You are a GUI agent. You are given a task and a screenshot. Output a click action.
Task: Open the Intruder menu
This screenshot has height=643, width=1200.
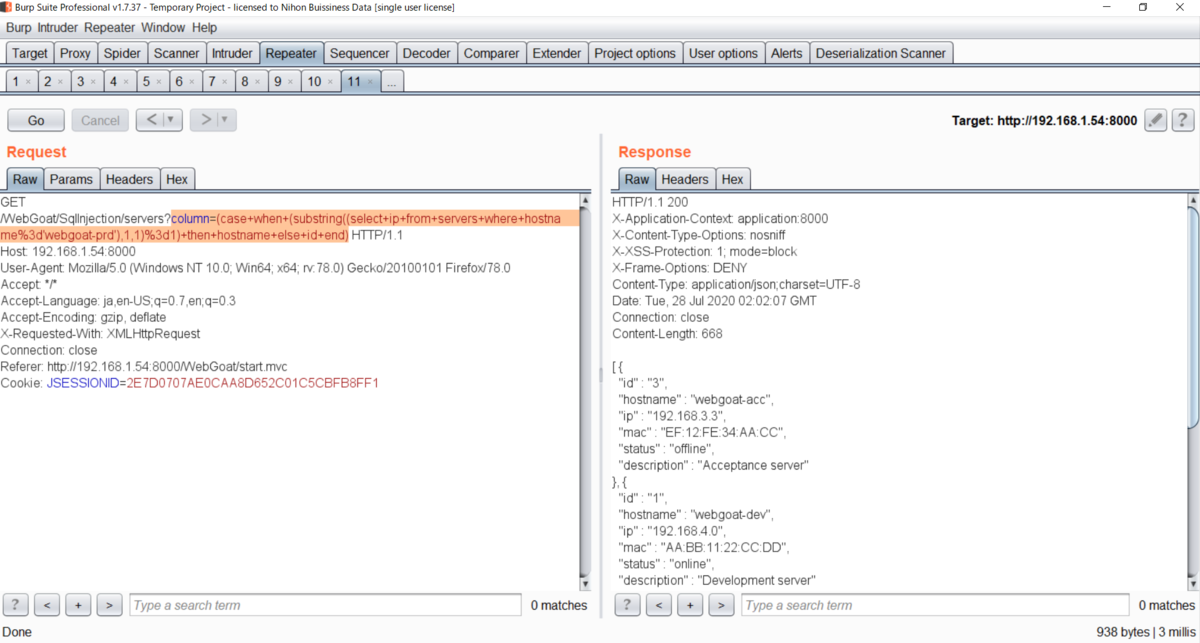pyautogui.click(x=59, y=27)
